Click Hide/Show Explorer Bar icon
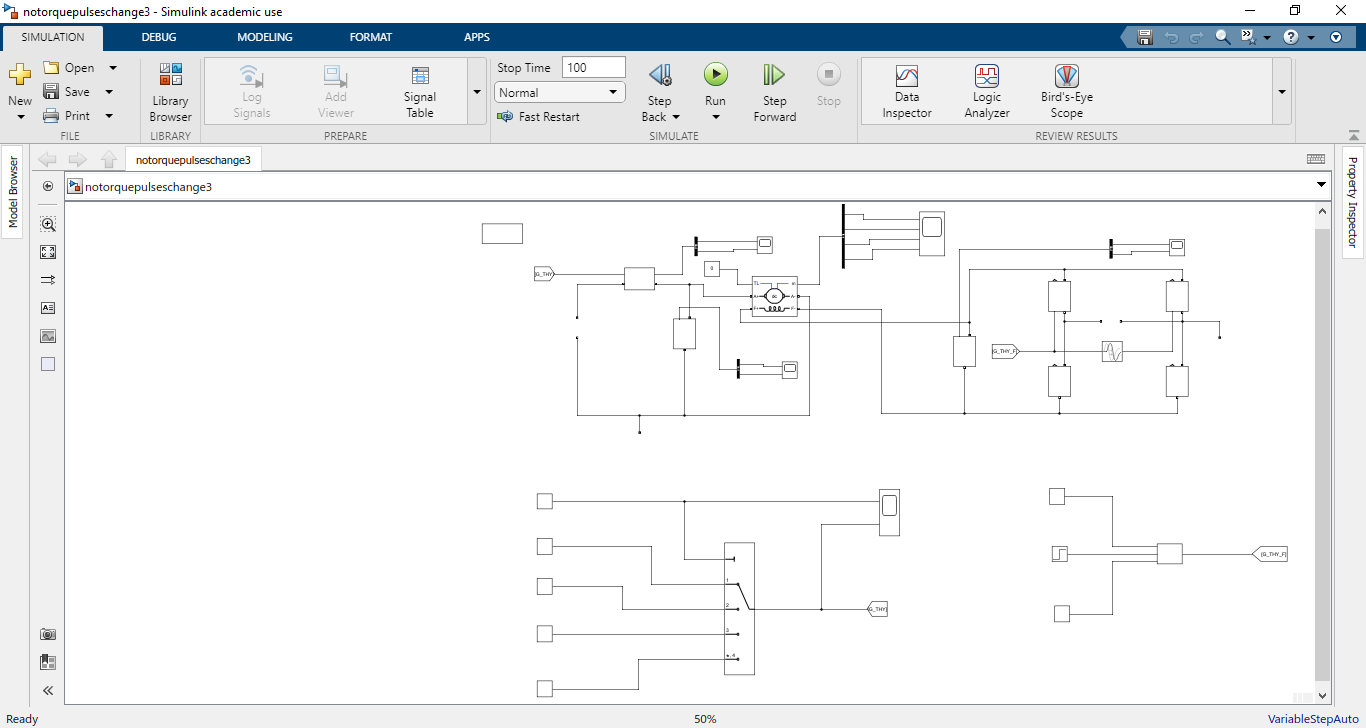The image size is (1366, 728). 48,186
